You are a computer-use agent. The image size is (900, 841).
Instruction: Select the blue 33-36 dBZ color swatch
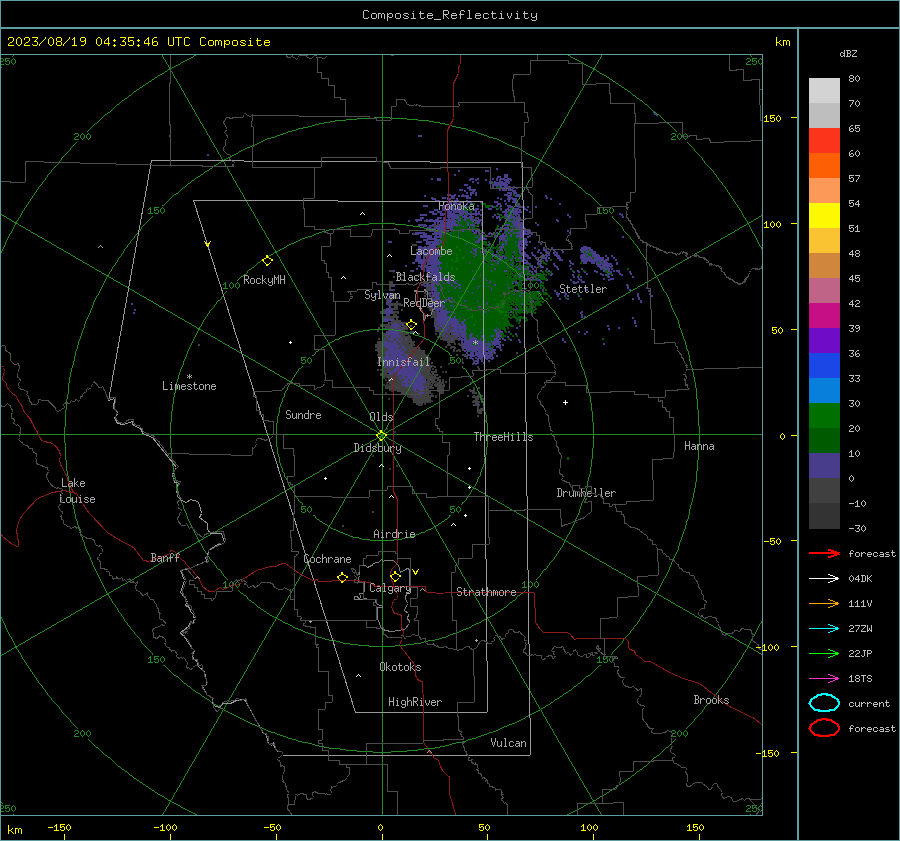point(824,366)
